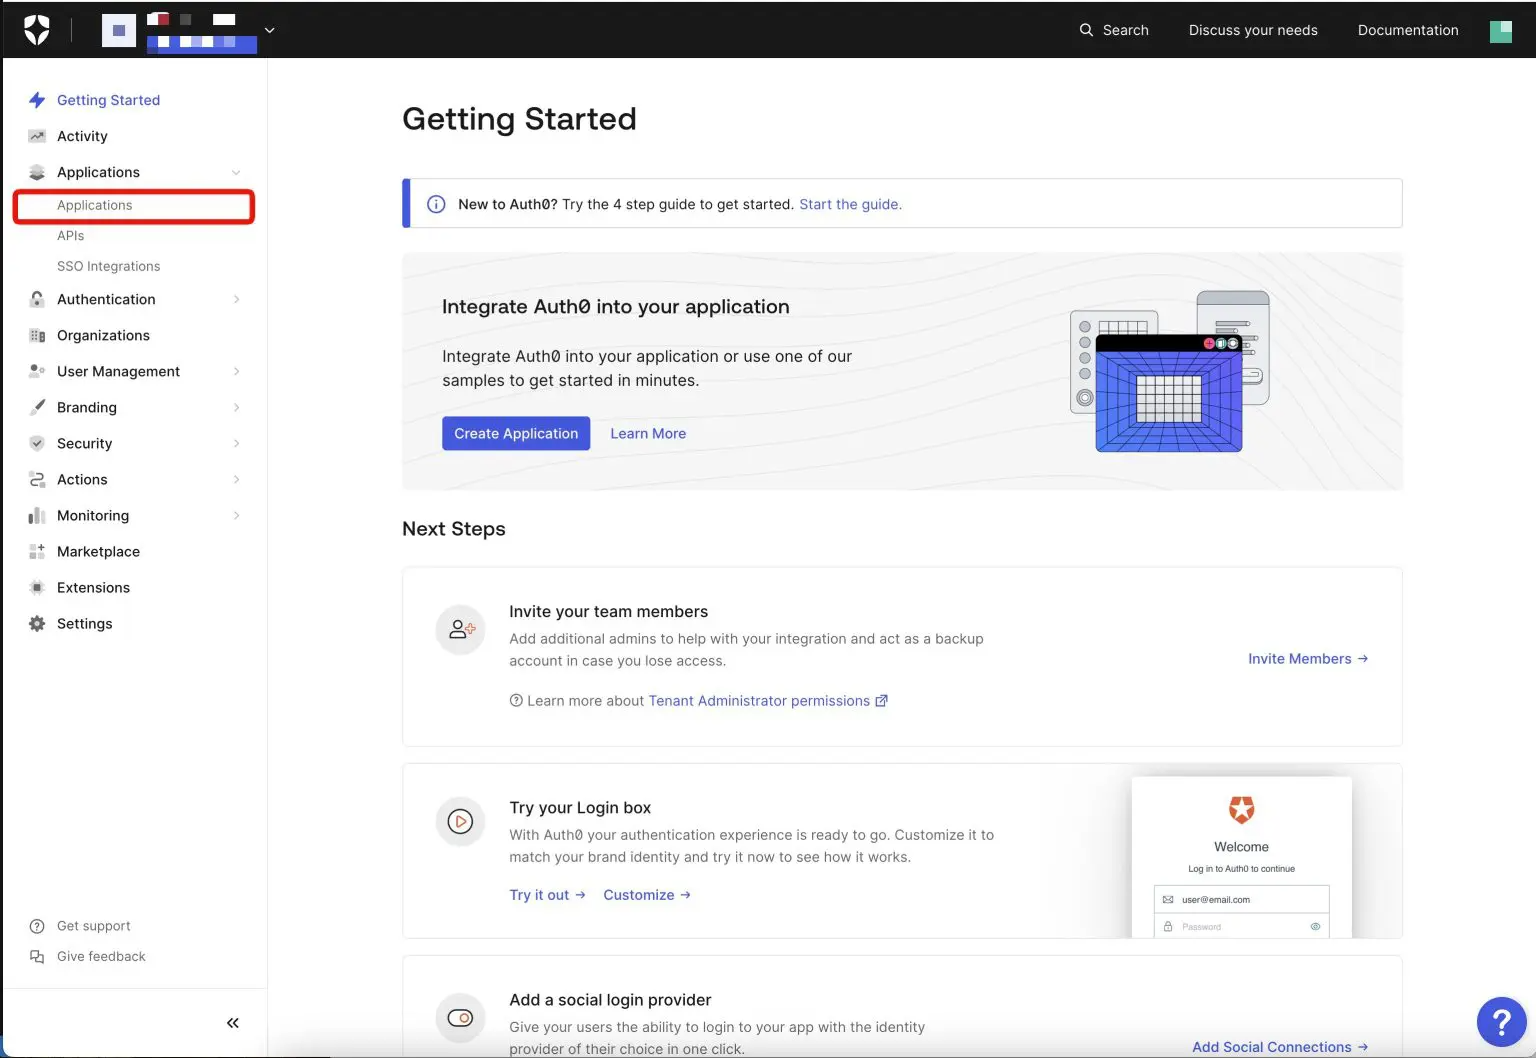
Task: Click the Security shield check icon
Action: tap(37, 443)
